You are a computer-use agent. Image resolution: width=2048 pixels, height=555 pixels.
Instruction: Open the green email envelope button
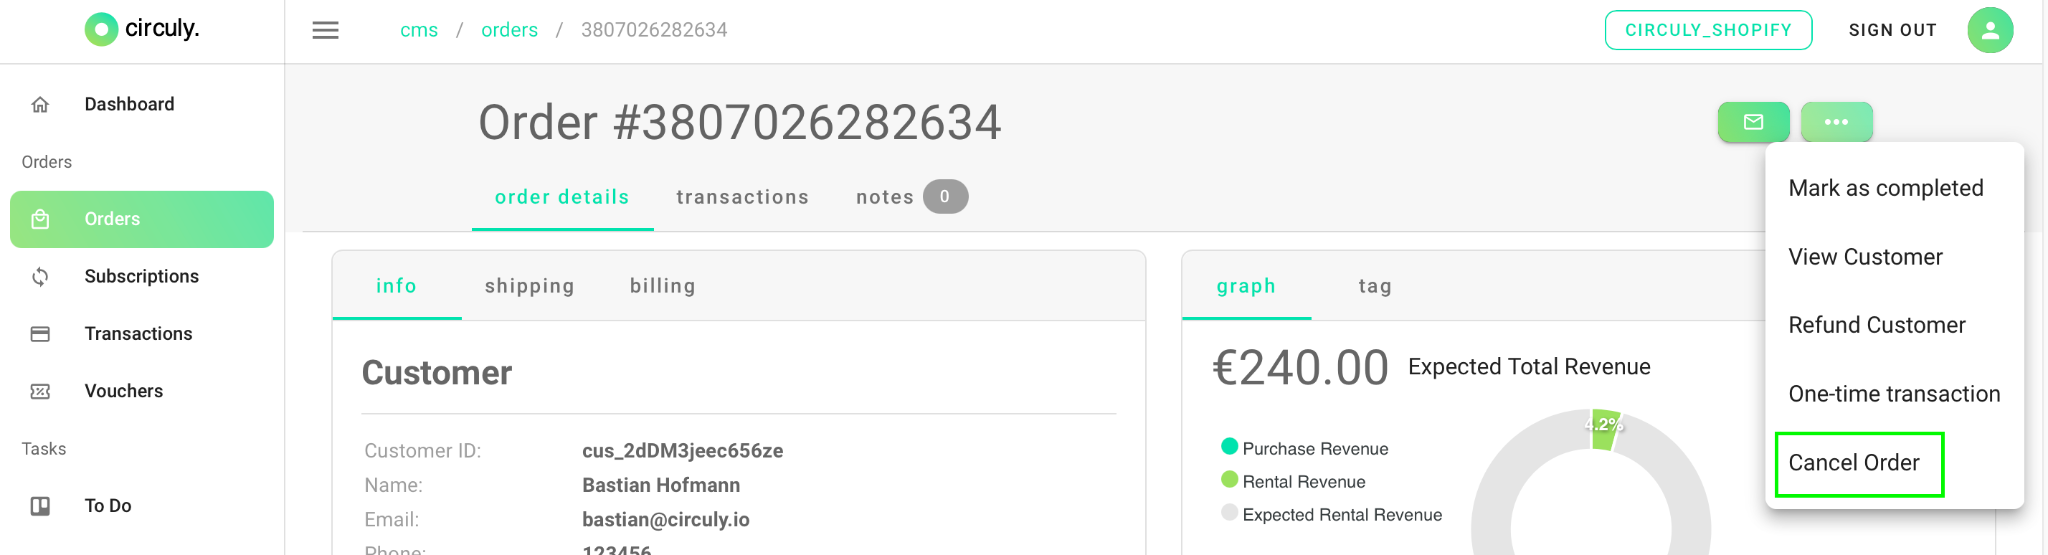pyautogui.click(x=1754, y=122)
